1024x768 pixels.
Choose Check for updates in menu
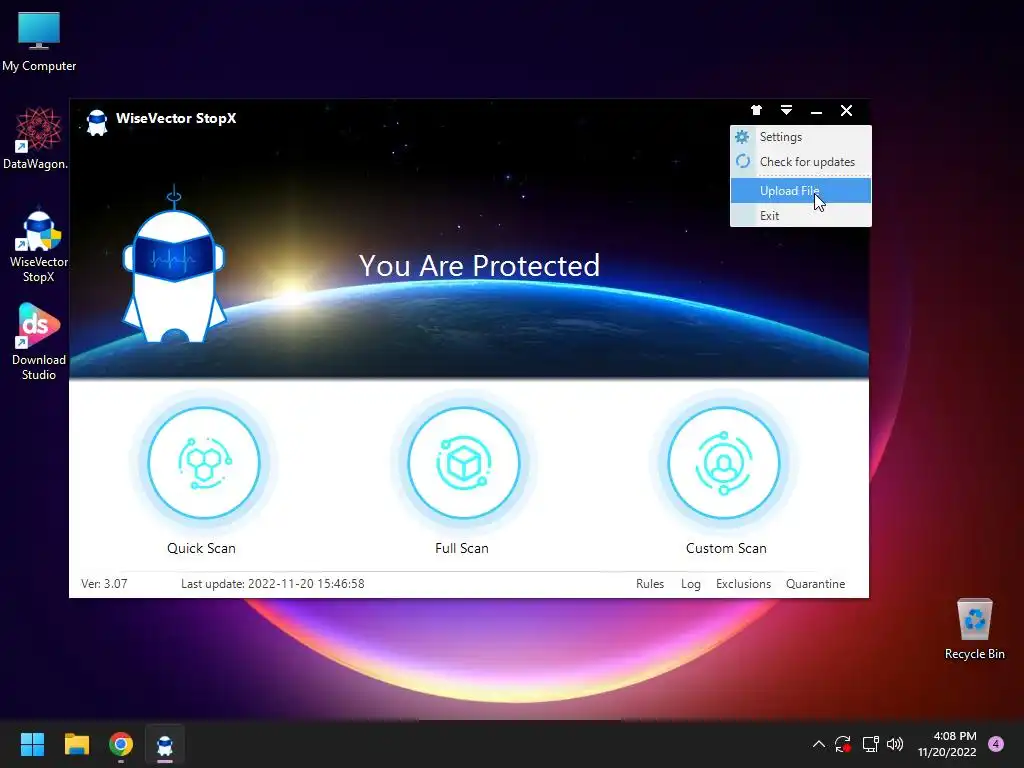801,162
